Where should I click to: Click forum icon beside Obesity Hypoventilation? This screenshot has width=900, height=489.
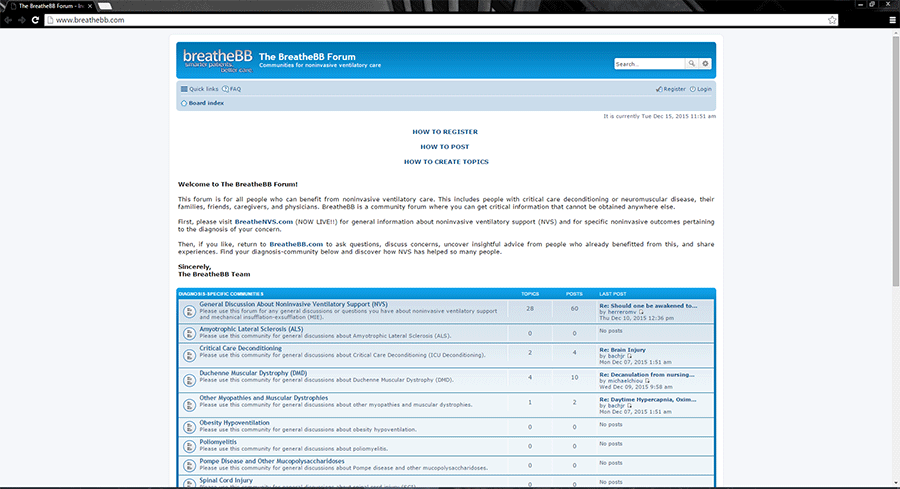[189, 427]
